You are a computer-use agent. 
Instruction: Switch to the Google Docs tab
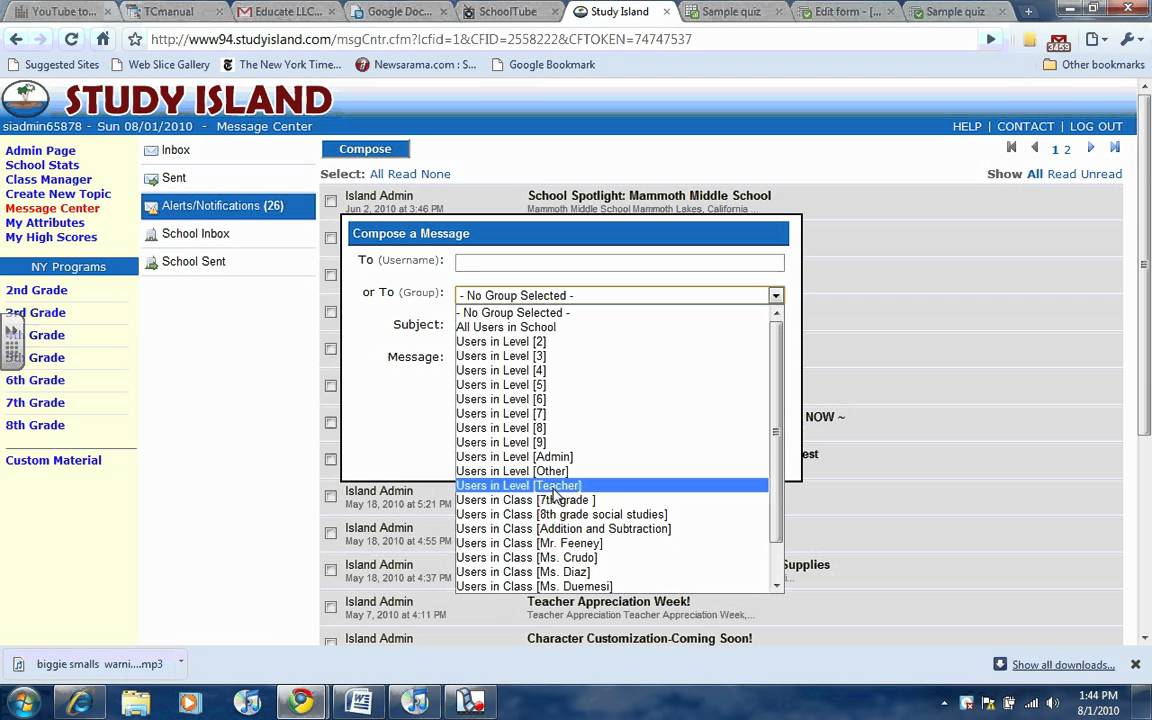[x=397, y=11]
